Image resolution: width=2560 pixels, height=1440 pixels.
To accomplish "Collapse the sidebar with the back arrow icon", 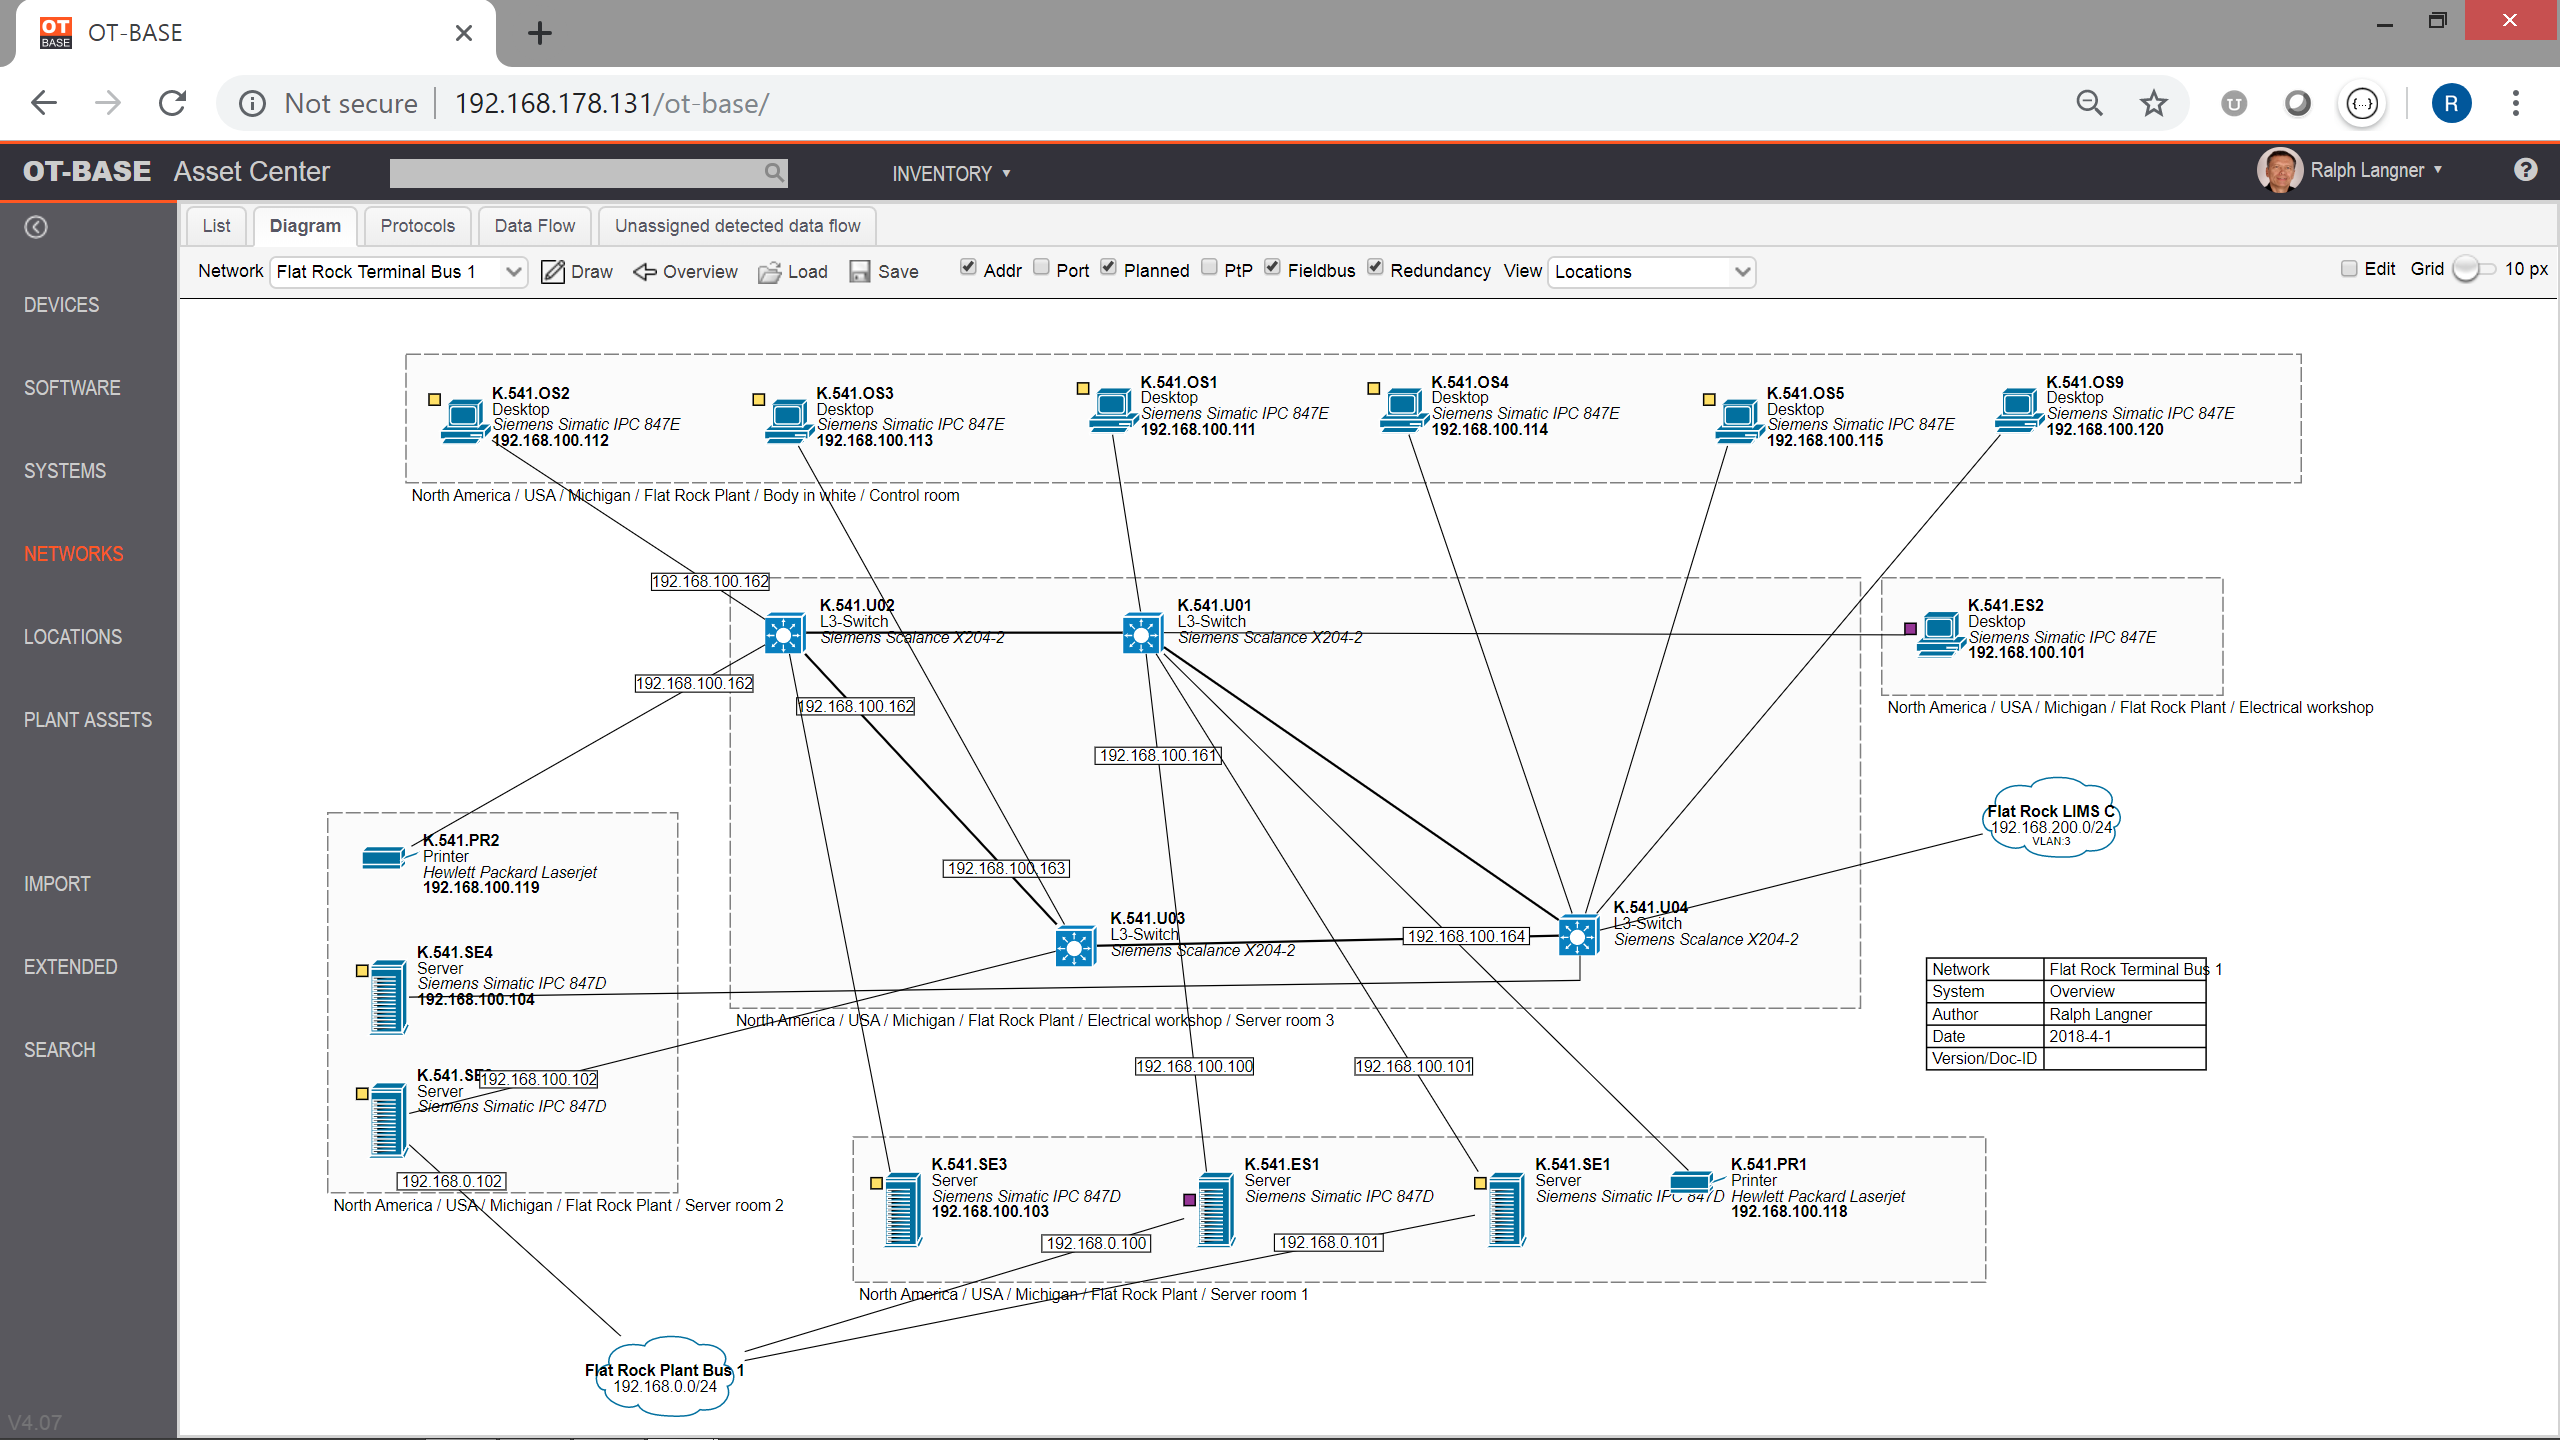I will point(36,227).
